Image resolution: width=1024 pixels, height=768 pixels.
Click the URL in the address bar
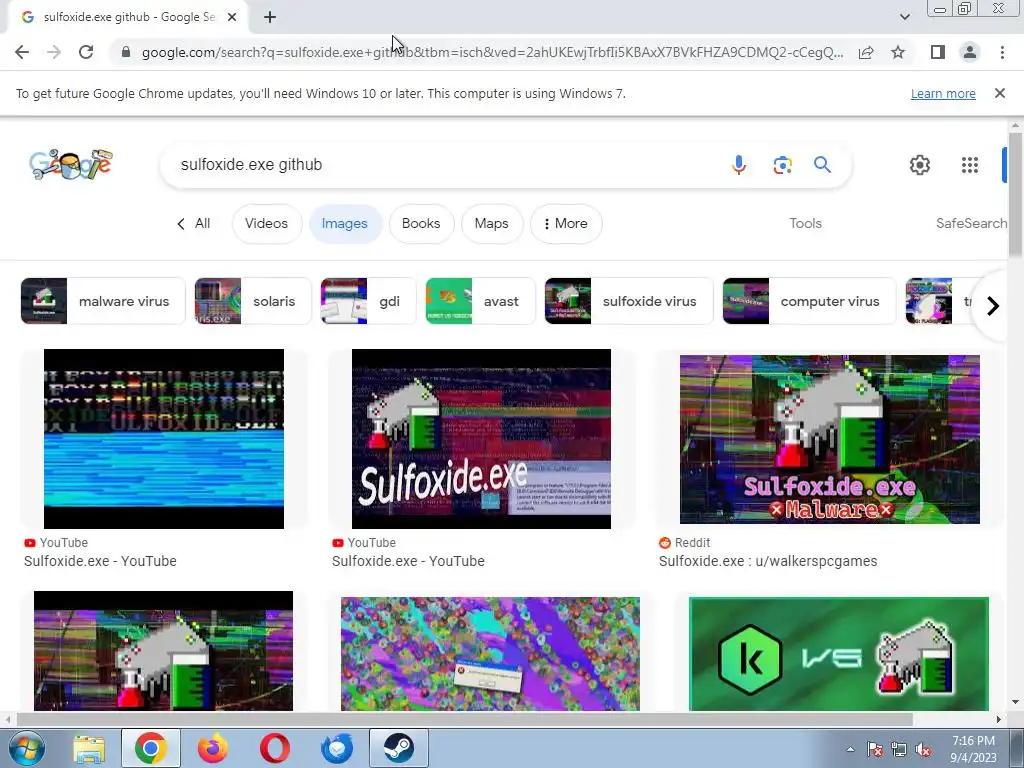(x=492, y=52)
